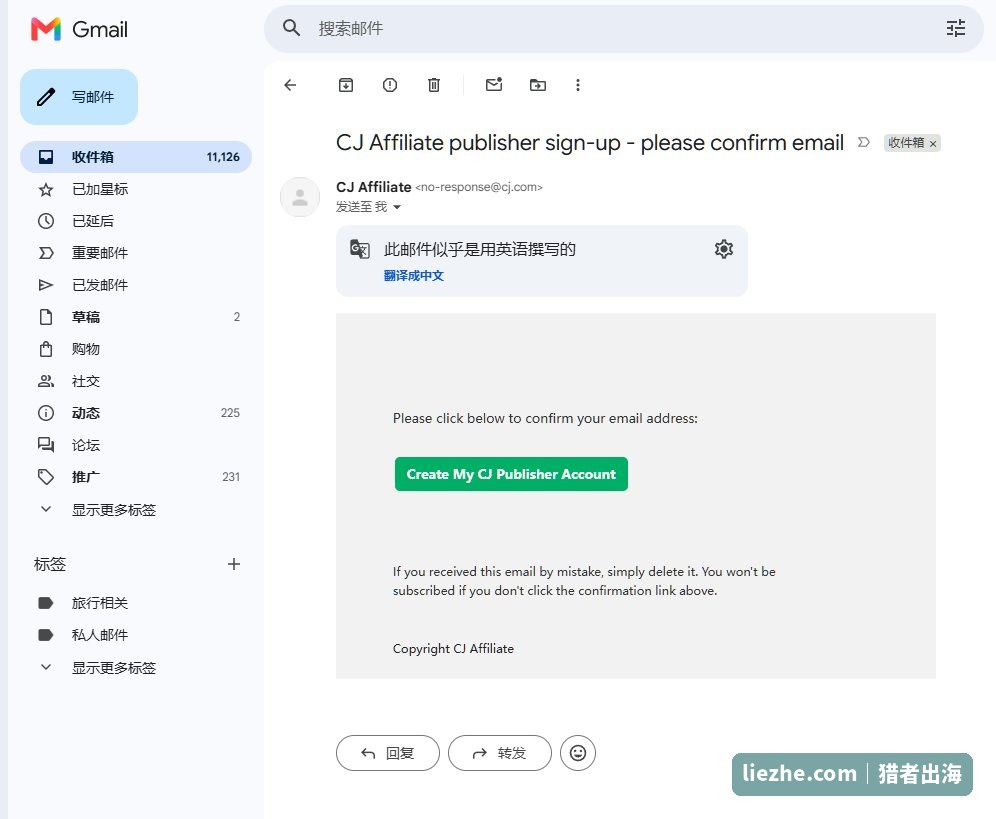Click 回复 reply button
The width and height of the screenshot is (996, 819).
(x=387, y=753)
